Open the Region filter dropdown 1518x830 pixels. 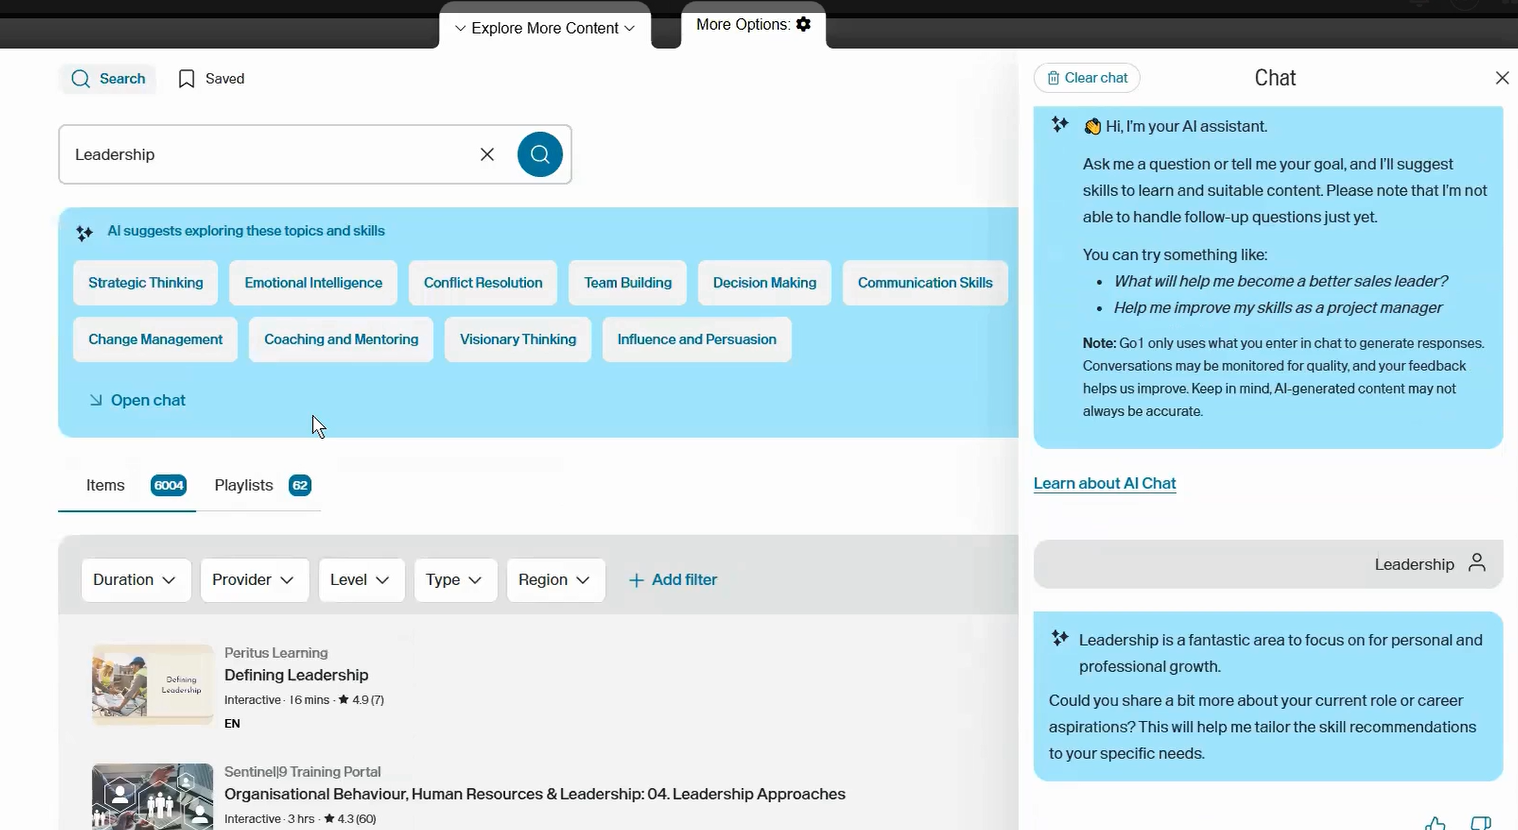pos(555,579)
